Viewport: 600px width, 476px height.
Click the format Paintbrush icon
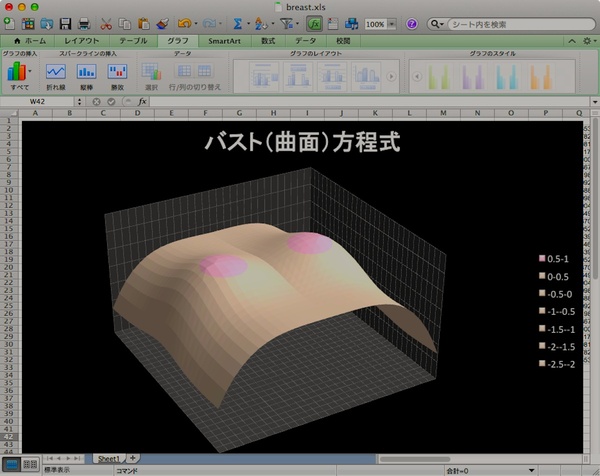pyautogui.click(x=163, y=23)
